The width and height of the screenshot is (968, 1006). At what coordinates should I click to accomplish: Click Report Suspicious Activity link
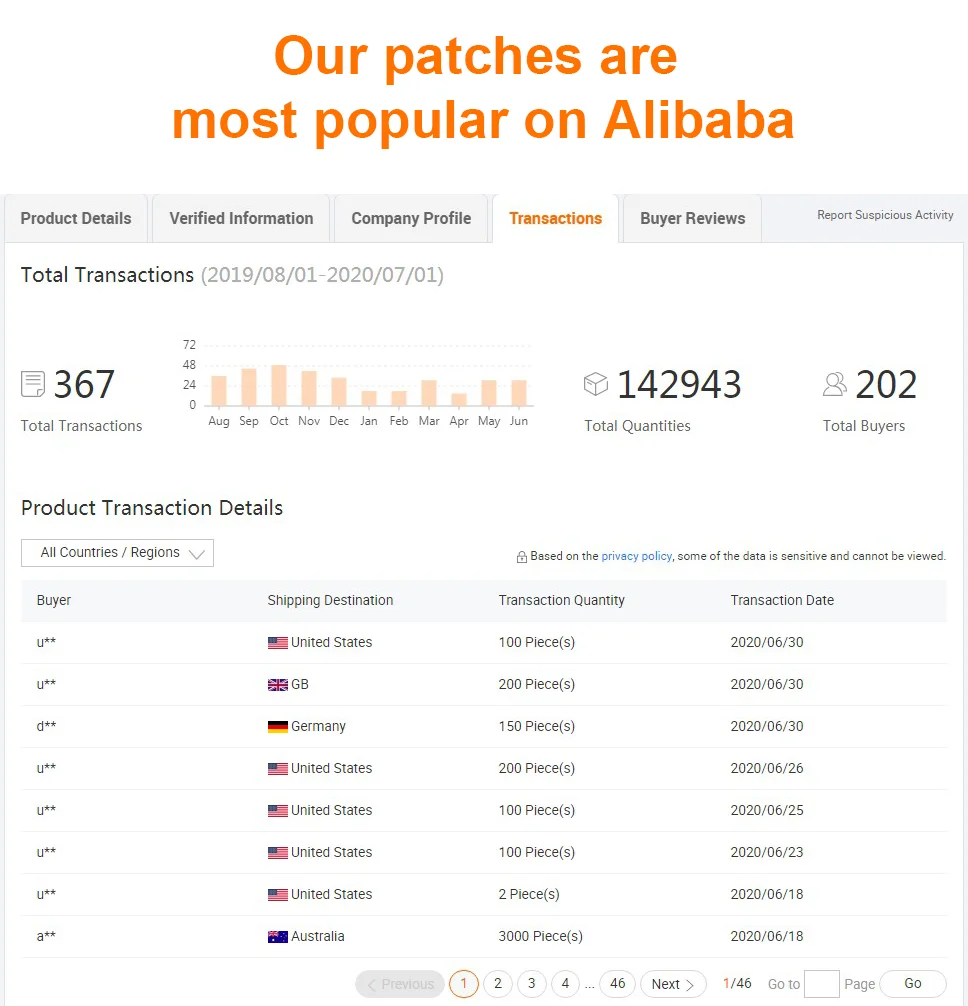click(x=885, y=215)
